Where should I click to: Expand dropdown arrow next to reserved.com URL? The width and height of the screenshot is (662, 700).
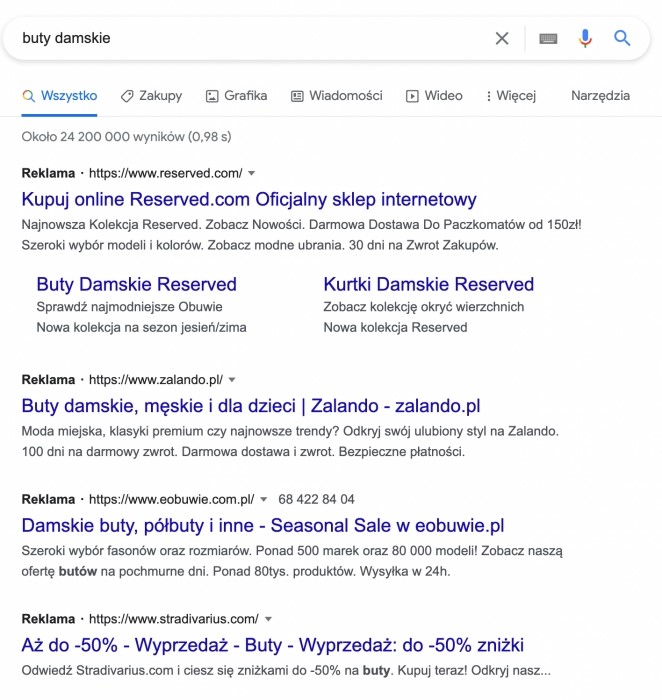tap(251, 173)
